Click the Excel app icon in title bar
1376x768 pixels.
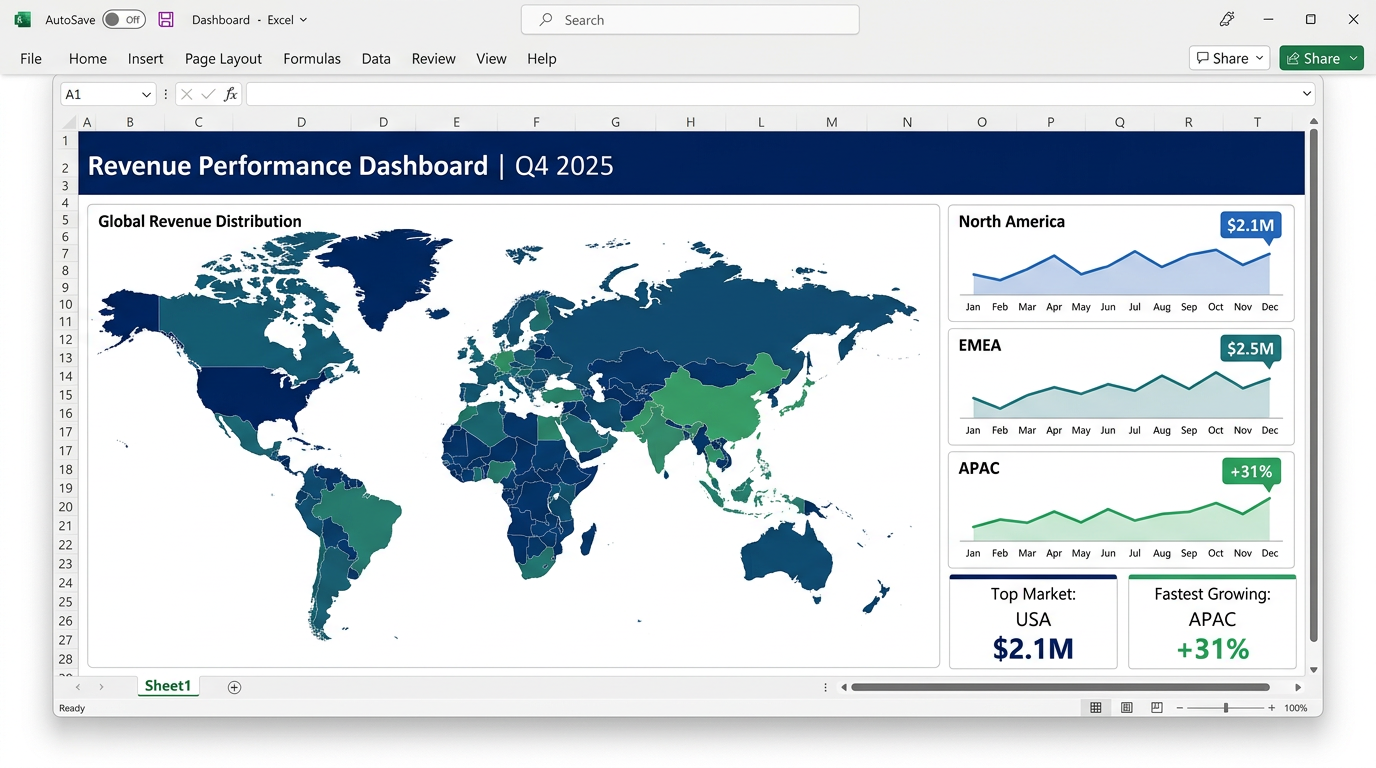click(x=22, y=20)
